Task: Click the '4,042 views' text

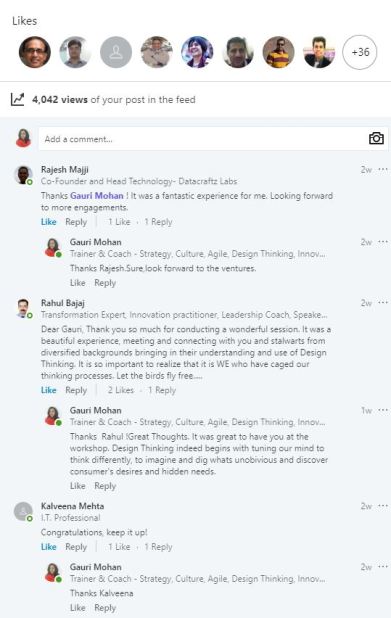Action: [x=60, y=100]
